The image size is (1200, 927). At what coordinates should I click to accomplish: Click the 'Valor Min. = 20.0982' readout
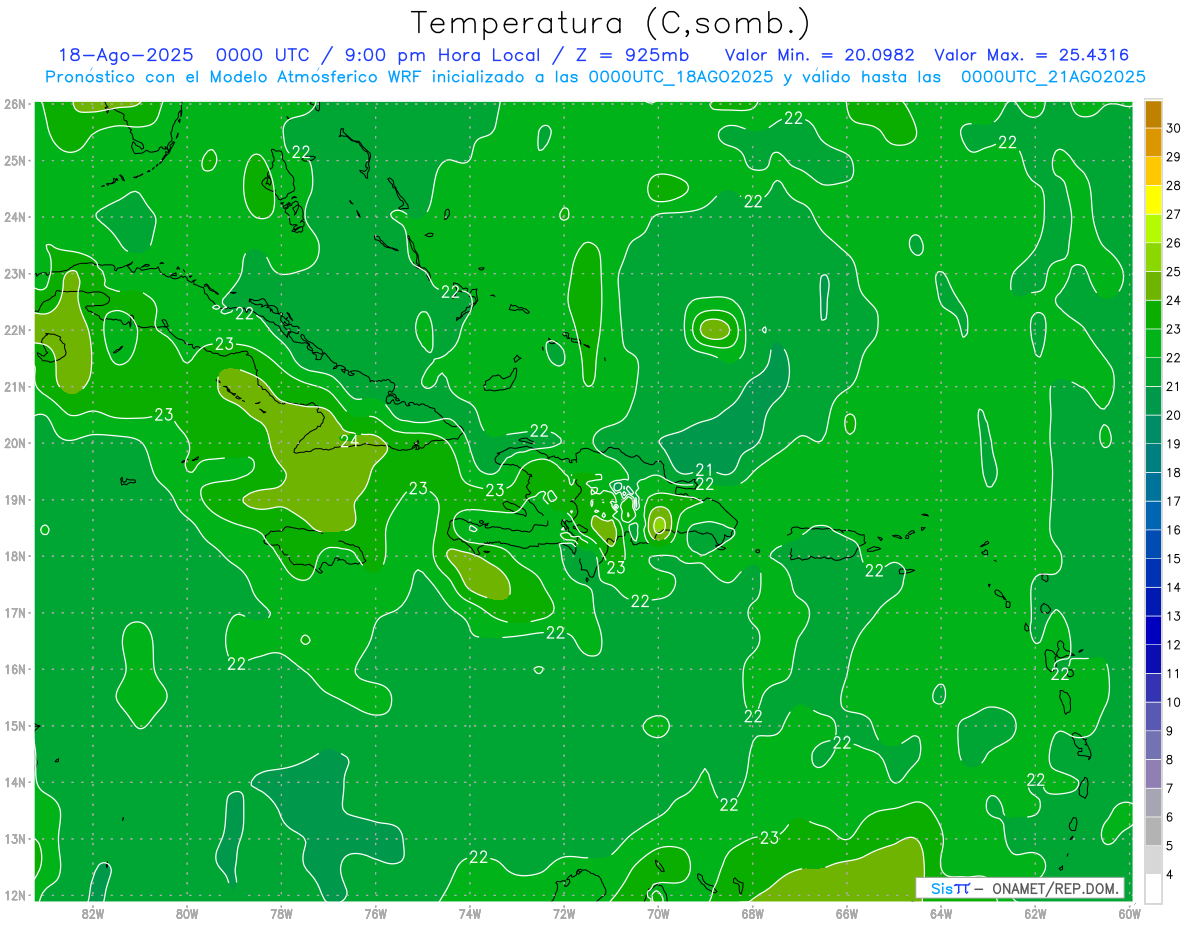tap(819, 55)
